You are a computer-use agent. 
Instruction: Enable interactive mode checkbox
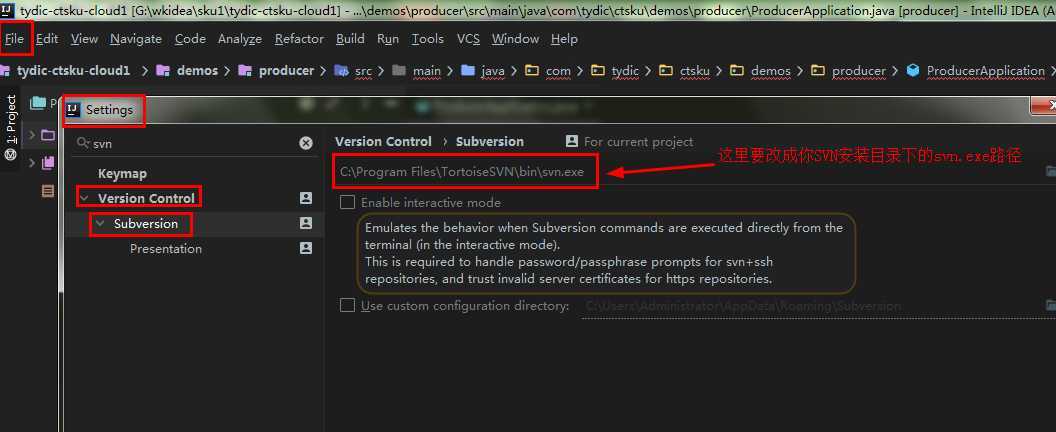coord(348,202)
